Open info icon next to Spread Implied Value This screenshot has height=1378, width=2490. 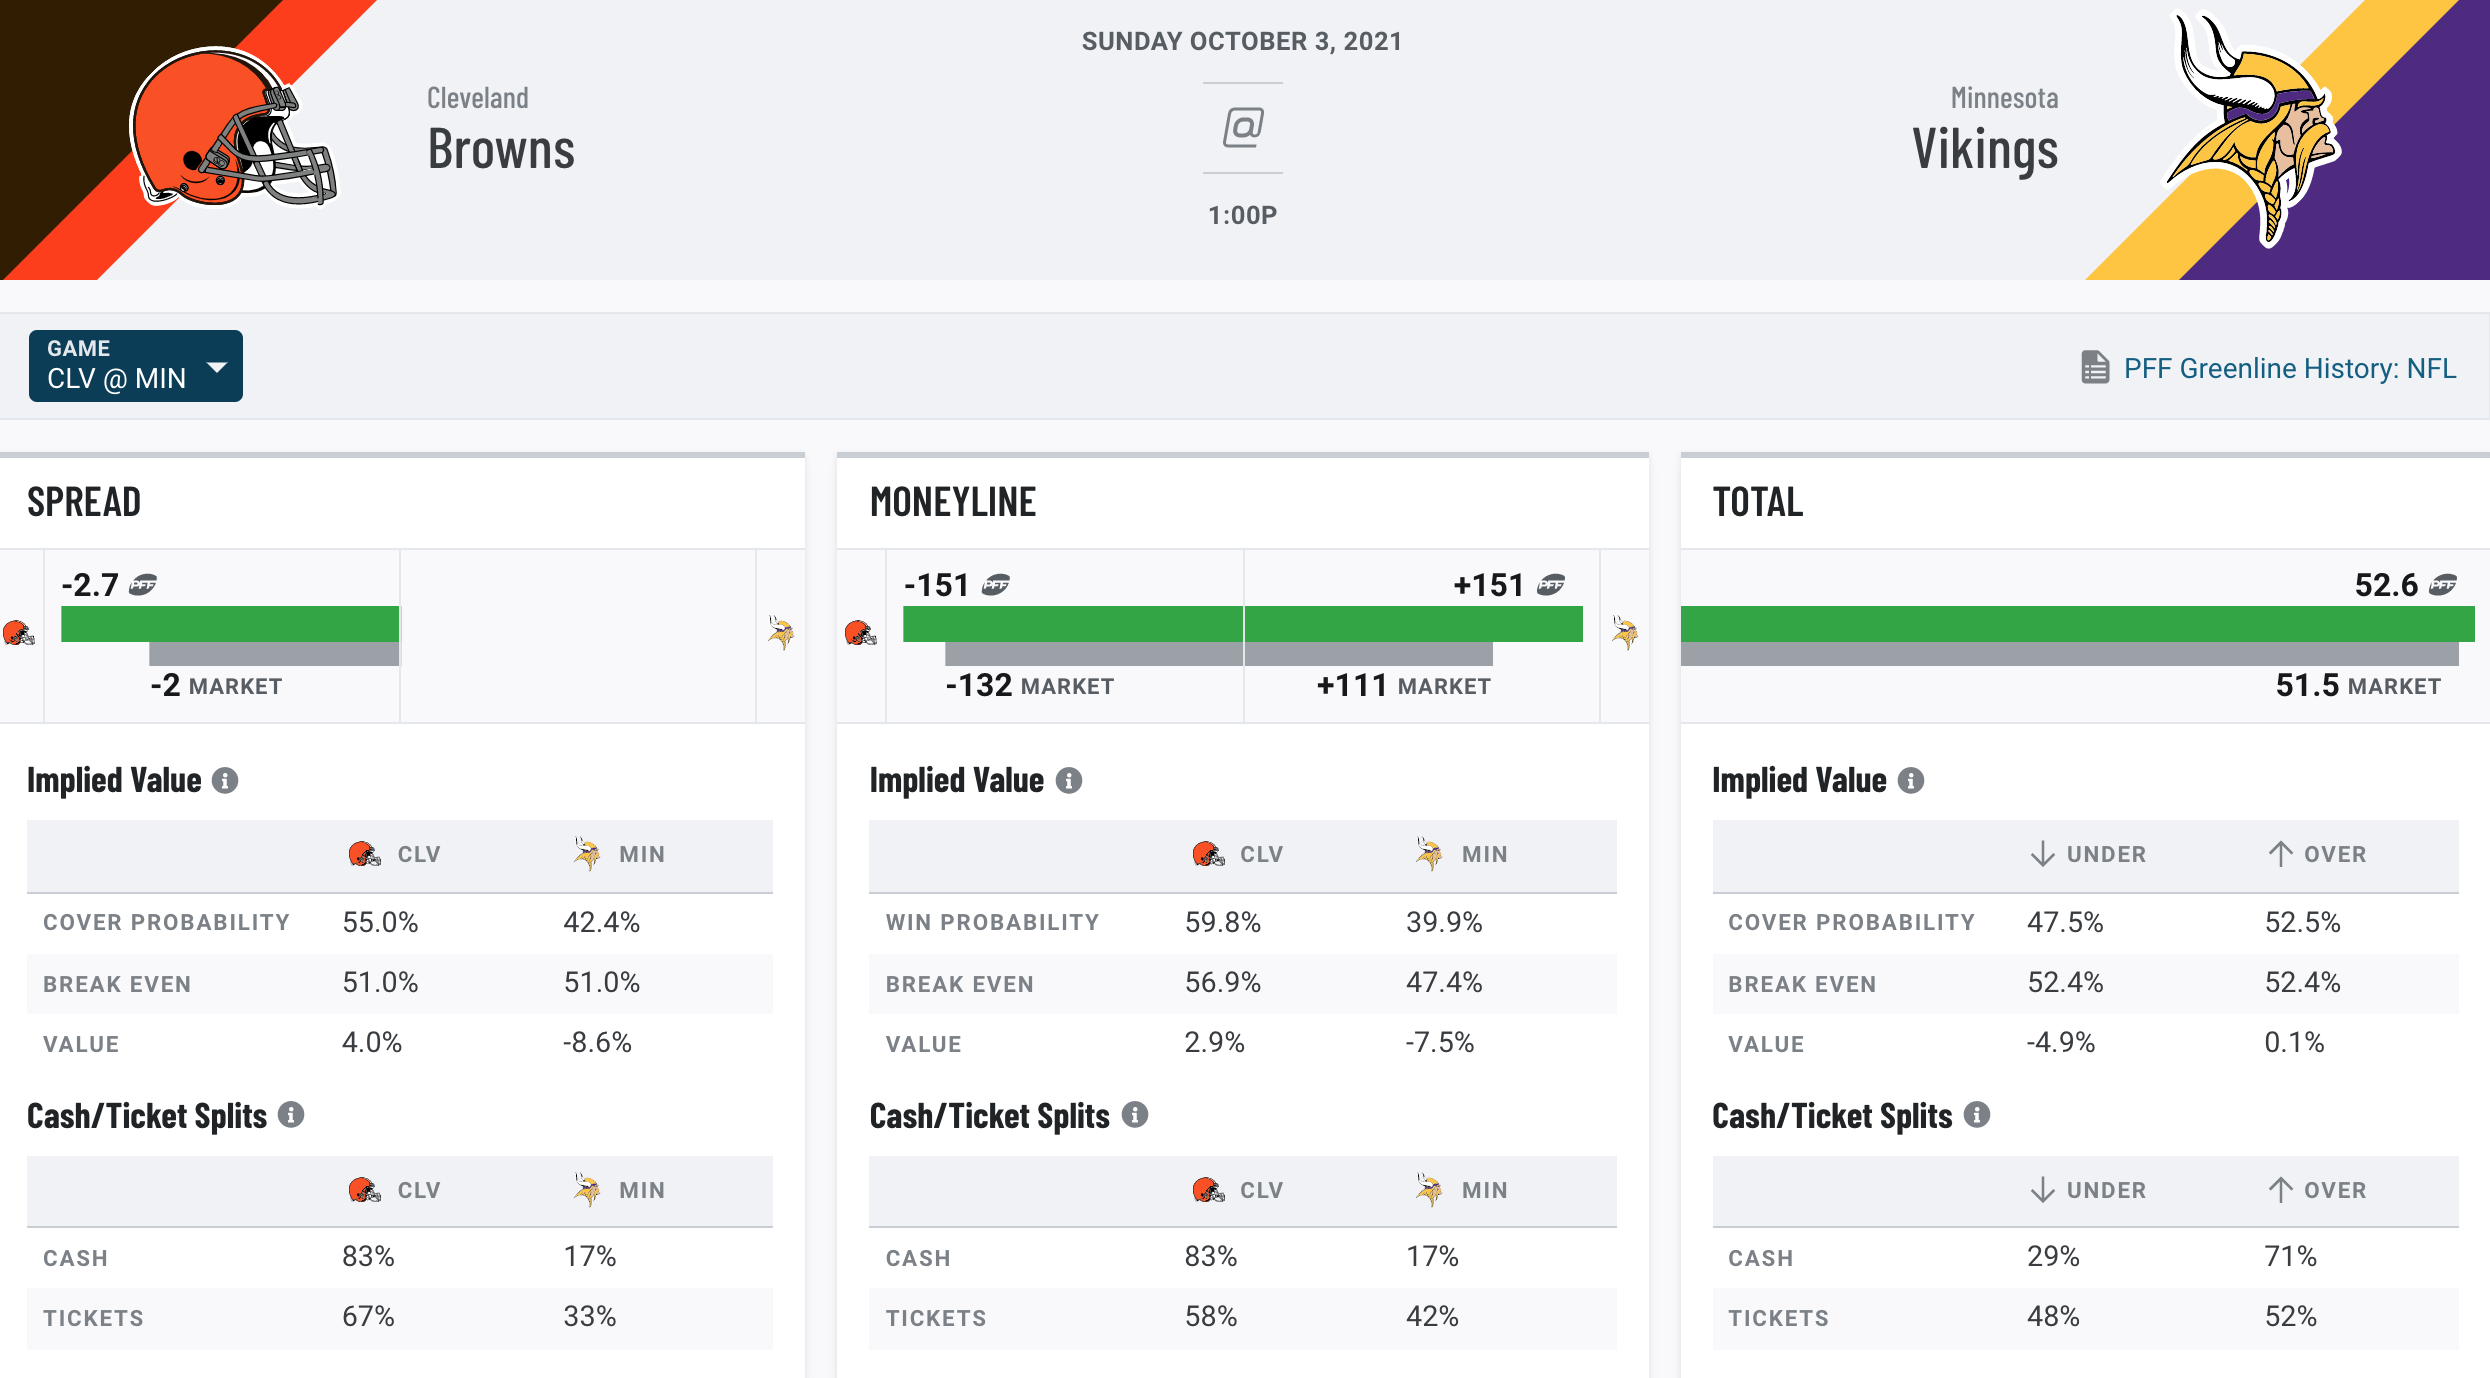pos(225,780)
